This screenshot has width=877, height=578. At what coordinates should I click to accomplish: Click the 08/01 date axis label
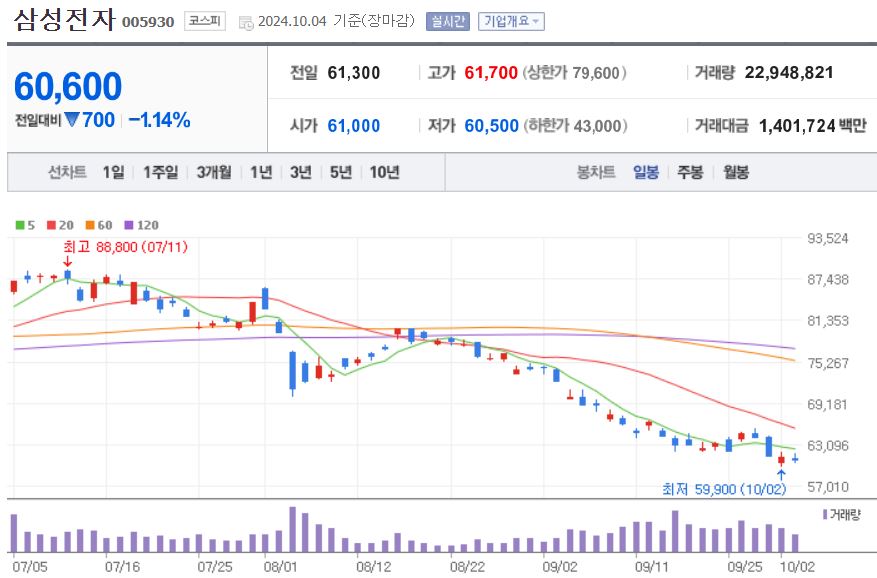click(x=281, y=567)
